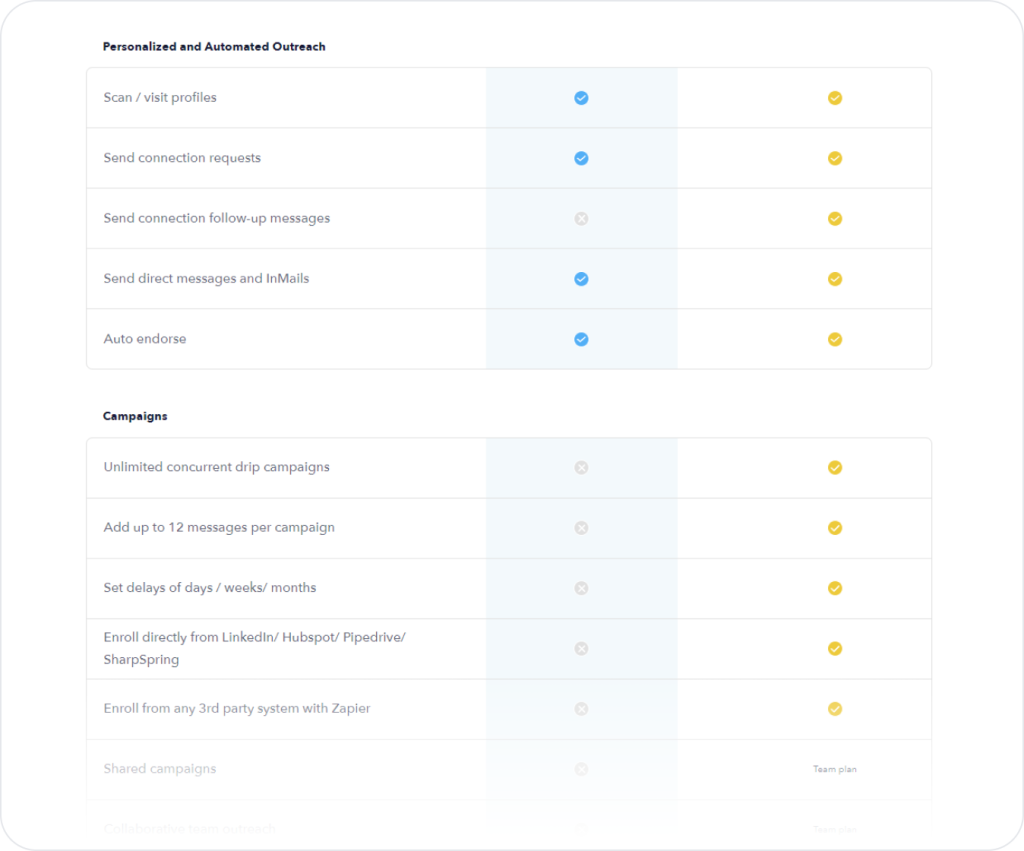
Task: Click gray X for Enroll from Zapier row
Action: (581, 709)
